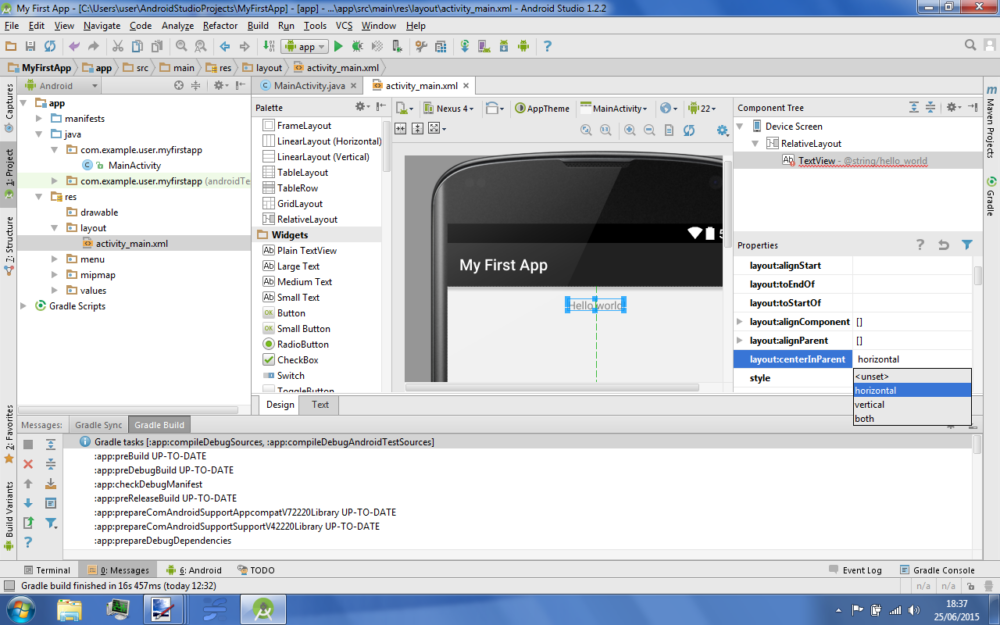This screenshot has width=1000, height=625.
Task: Run the app using the green play icon
Action: [x=338, y=45]
